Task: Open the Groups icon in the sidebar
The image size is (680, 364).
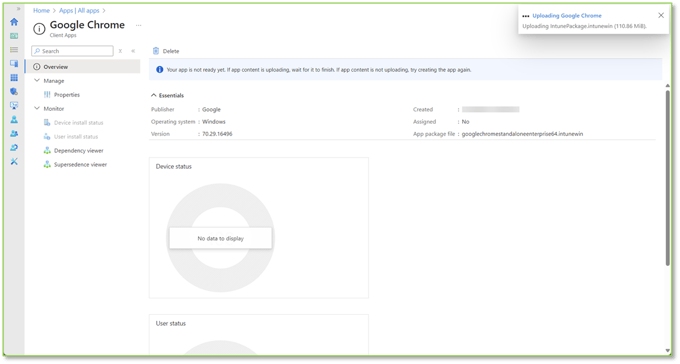Action: (14, 134)
